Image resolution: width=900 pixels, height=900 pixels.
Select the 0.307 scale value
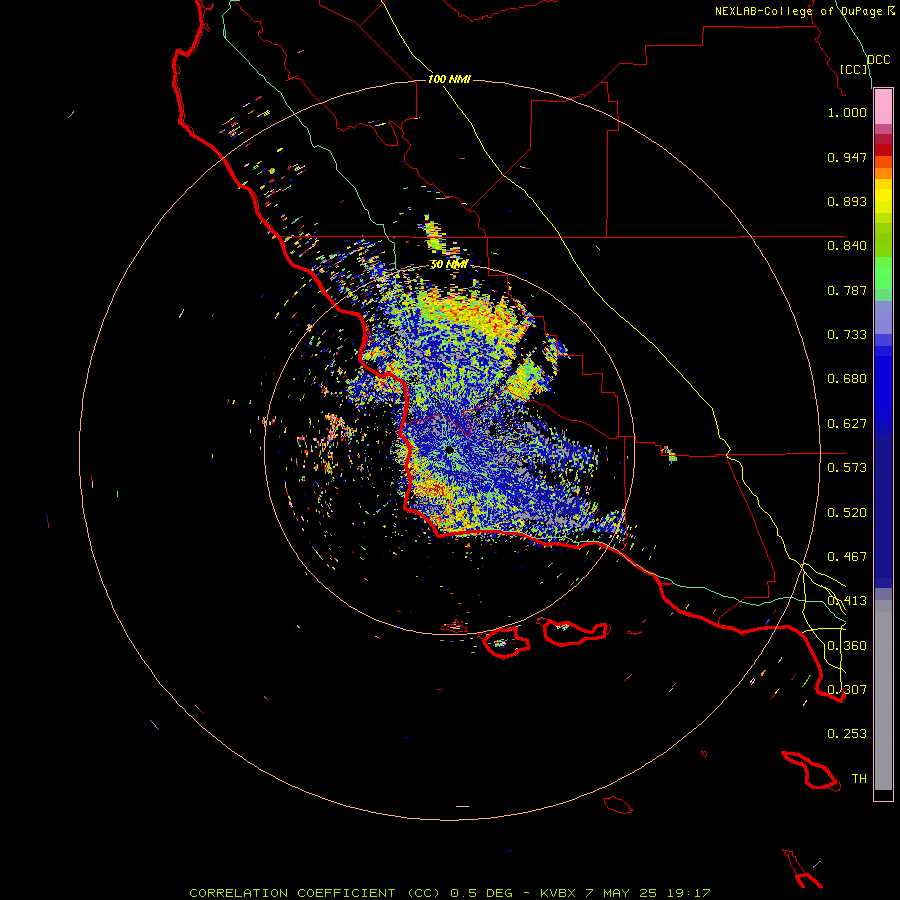coord(847,690)
